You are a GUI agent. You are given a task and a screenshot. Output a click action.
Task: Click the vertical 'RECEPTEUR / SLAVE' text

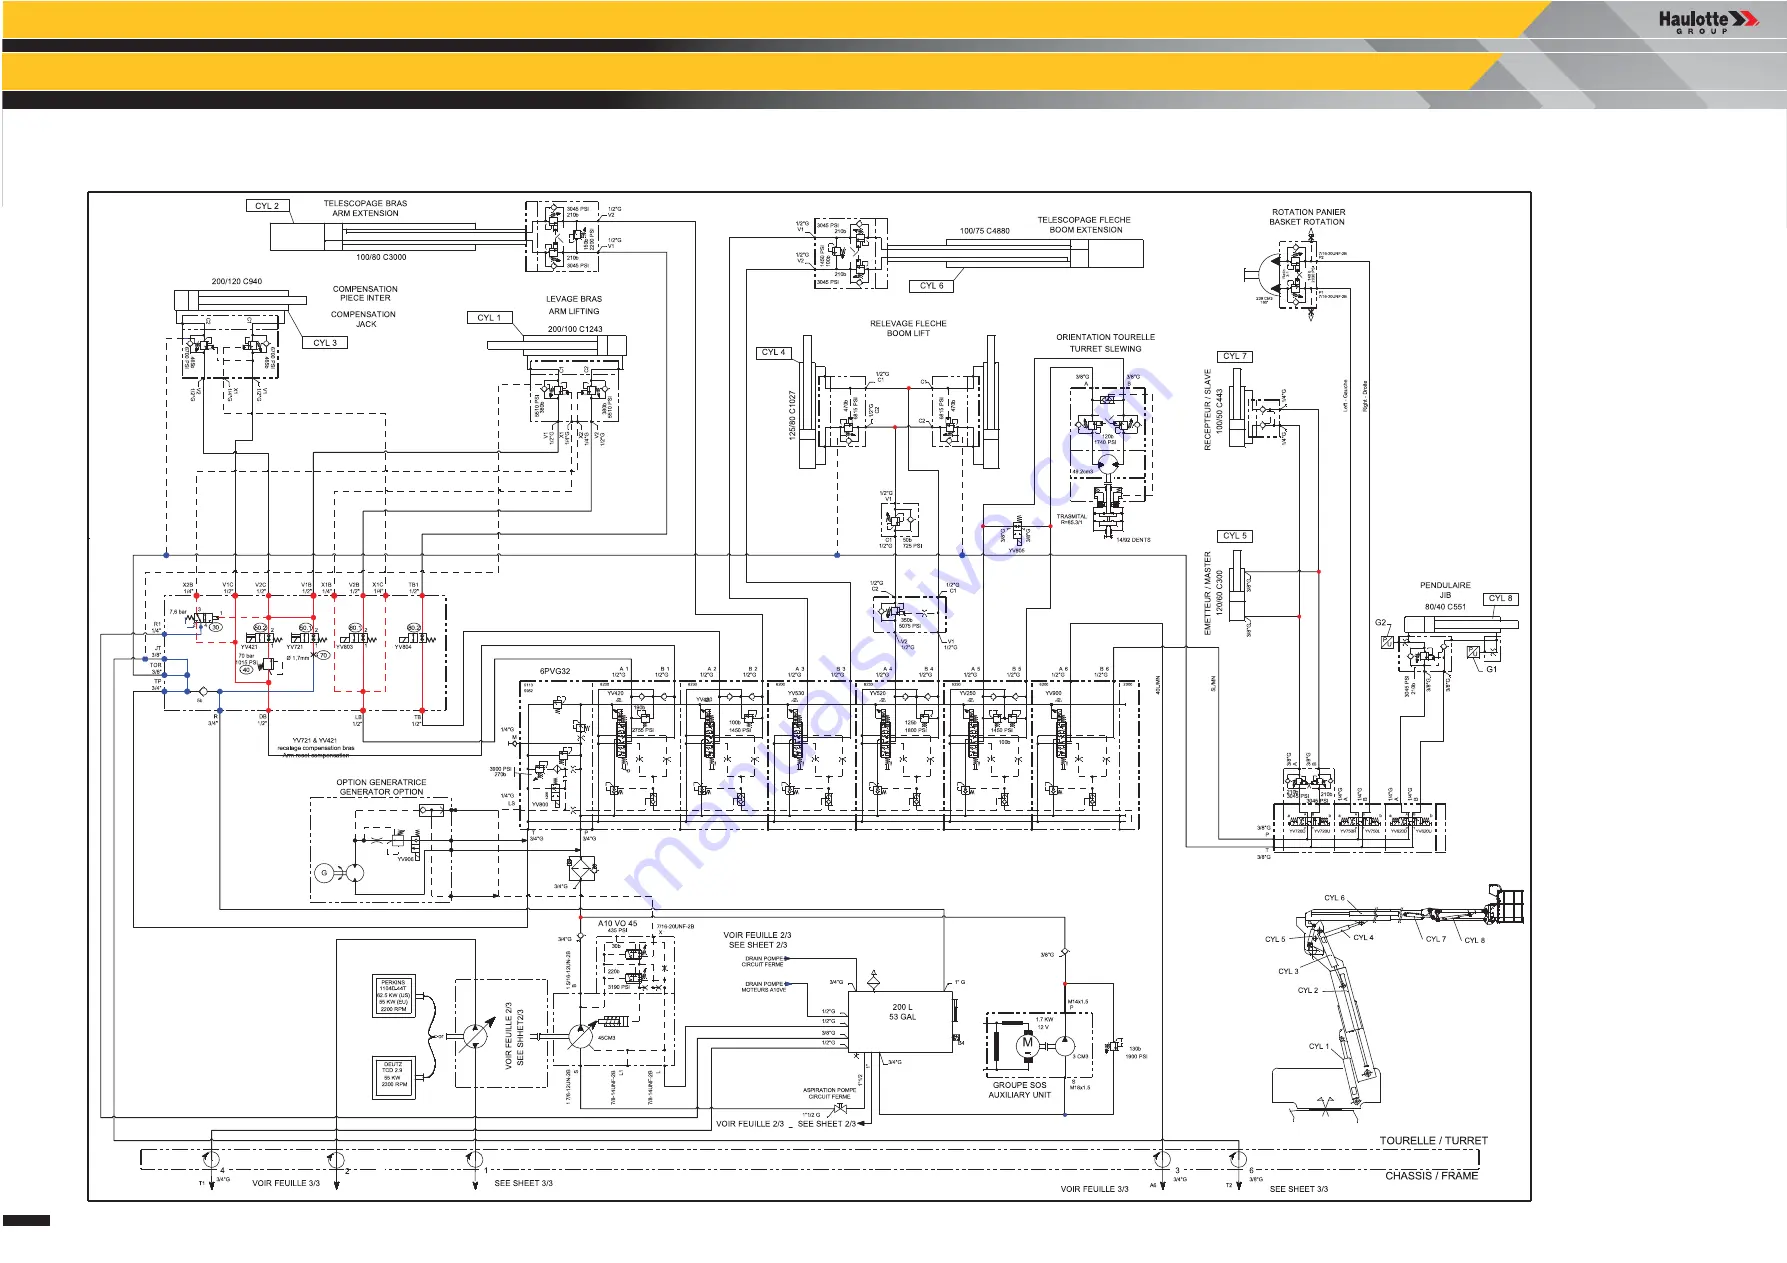pyautogui.click(x=1207, y=411)
